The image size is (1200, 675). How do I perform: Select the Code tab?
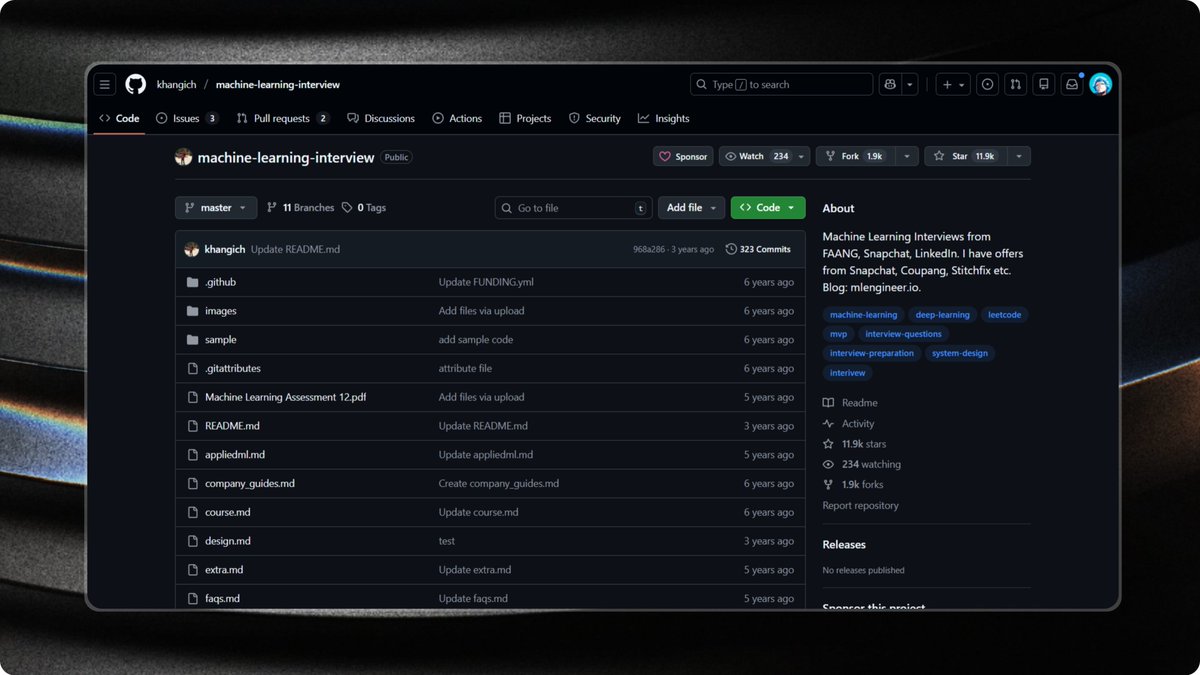pos(119,118)
